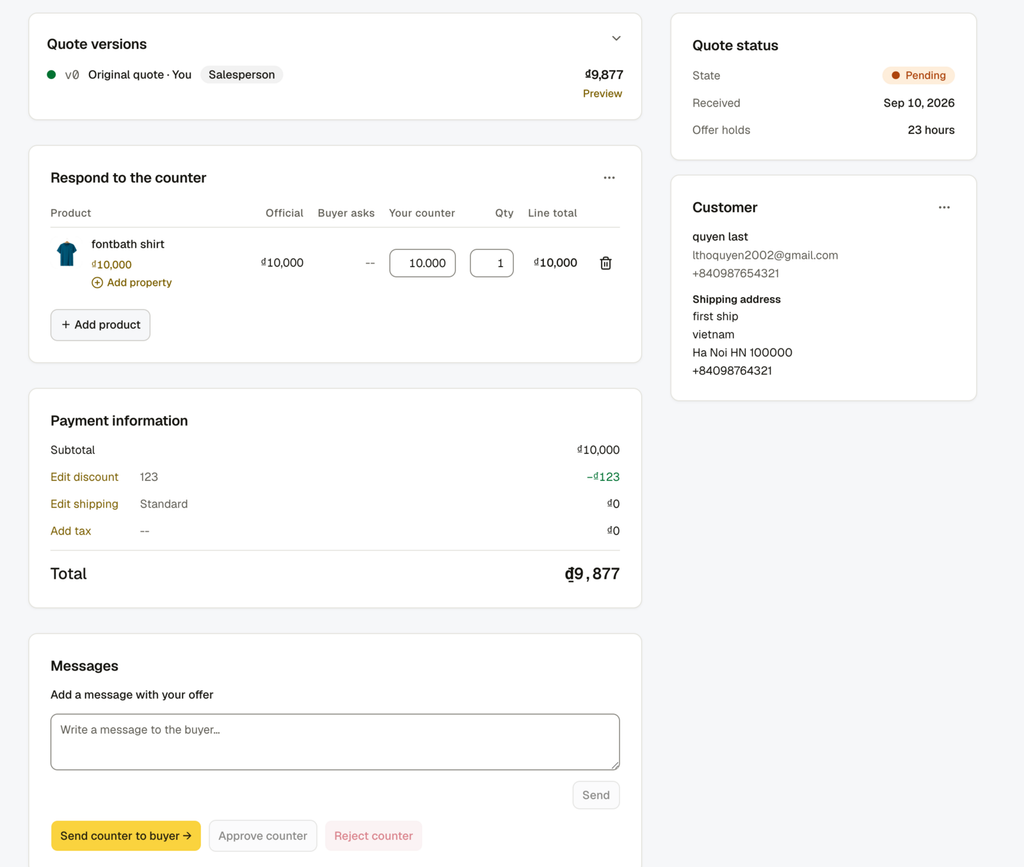Click the Standard shipping method text
1024x867 pixels.
pyautogui.click(x=164, y=504)
